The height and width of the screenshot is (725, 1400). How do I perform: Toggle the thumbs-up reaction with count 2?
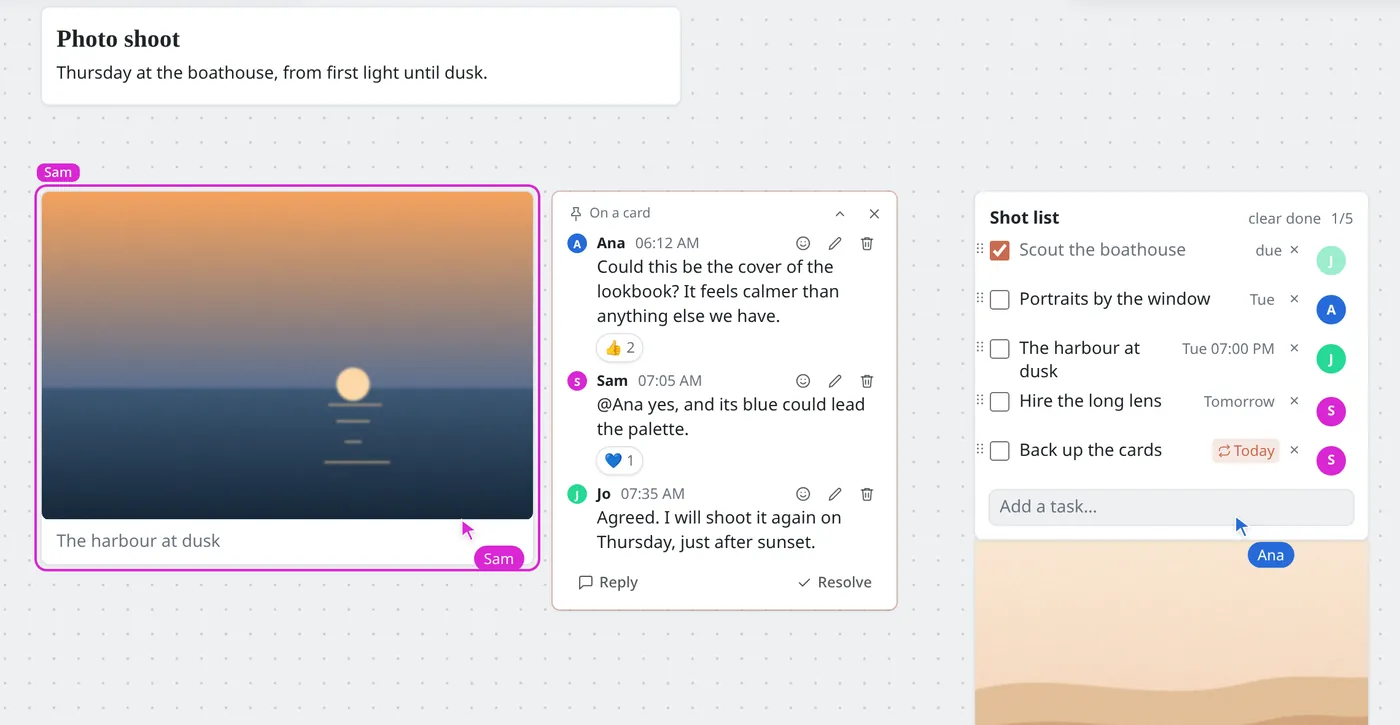click(x=620, y=348)
